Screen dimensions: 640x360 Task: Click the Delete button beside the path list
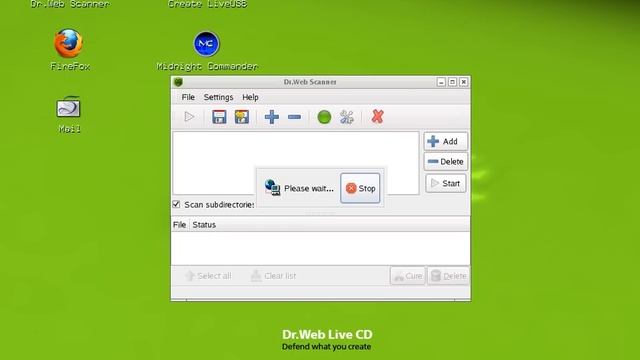[445, 162]
